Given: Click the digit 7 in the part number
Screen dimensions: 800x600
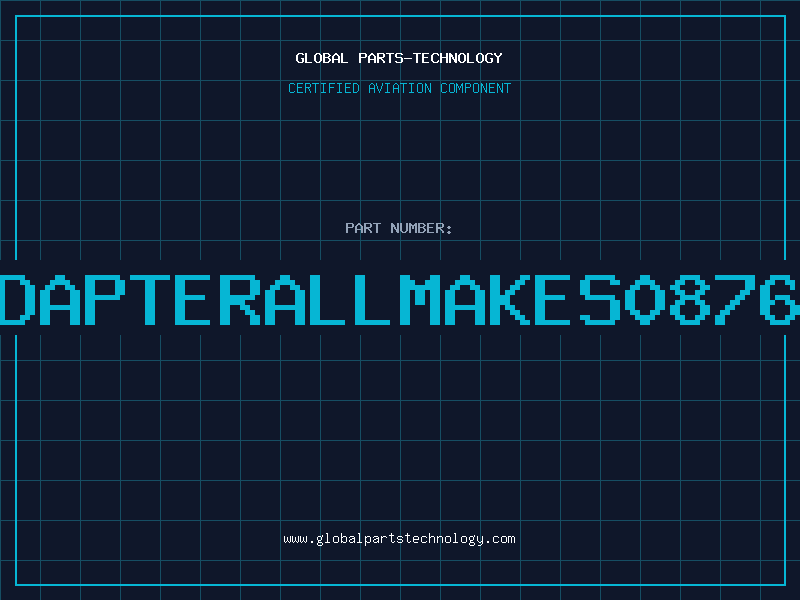Looking at the screenshot, I should click(x=735, y=300).
